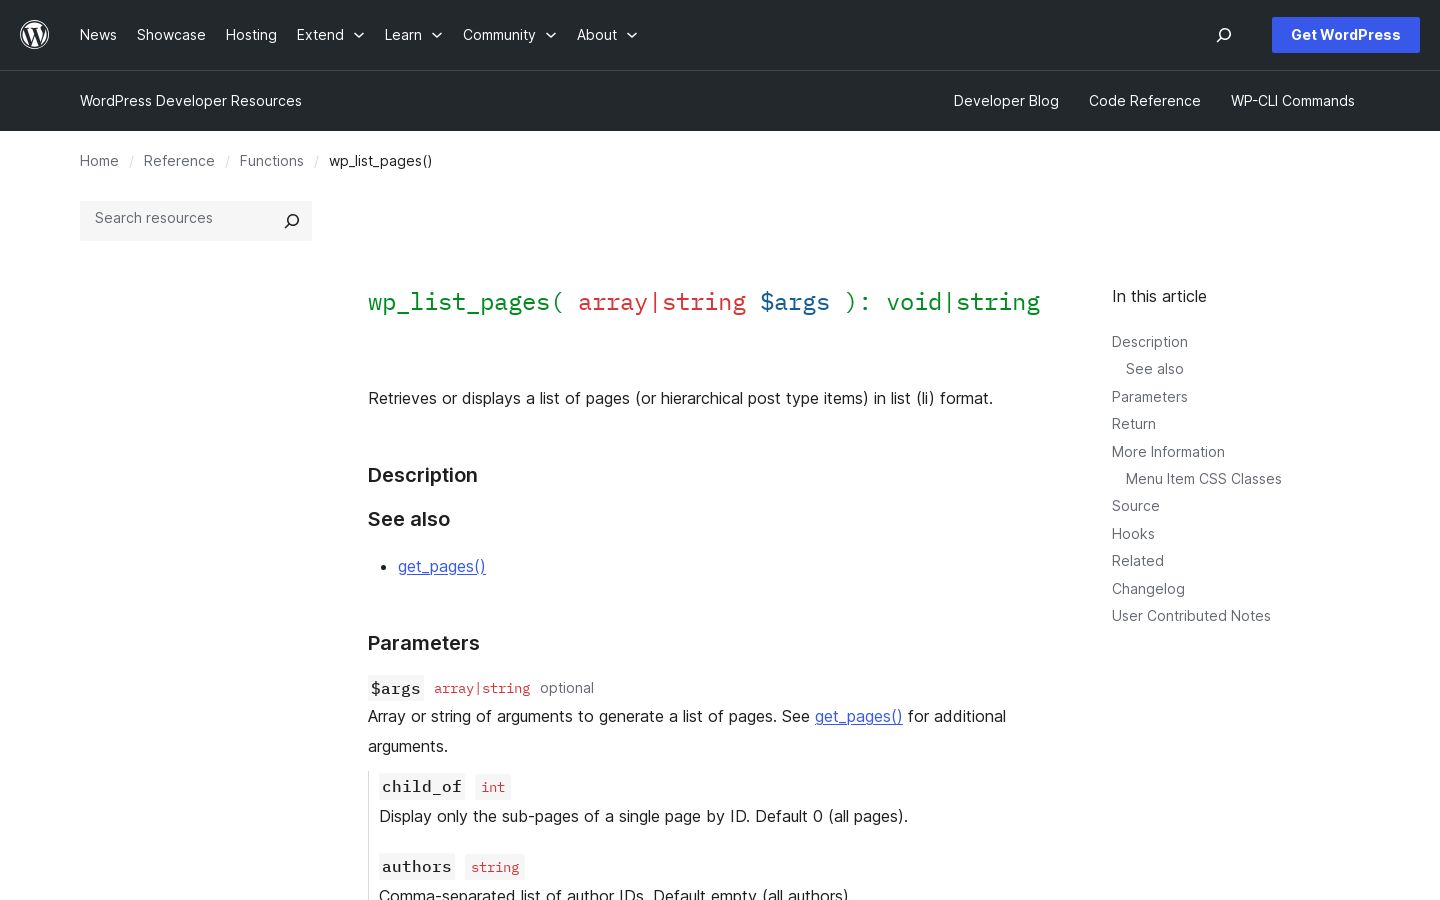This screenshot has width=1440, height=900.
Task: Click the See also heading in the article body
Action: [409, 519]
